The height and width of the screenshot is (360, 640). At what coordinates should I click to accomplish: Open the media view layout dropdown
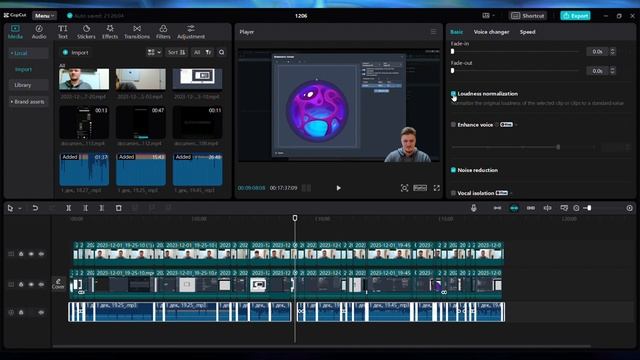point(154,52)
